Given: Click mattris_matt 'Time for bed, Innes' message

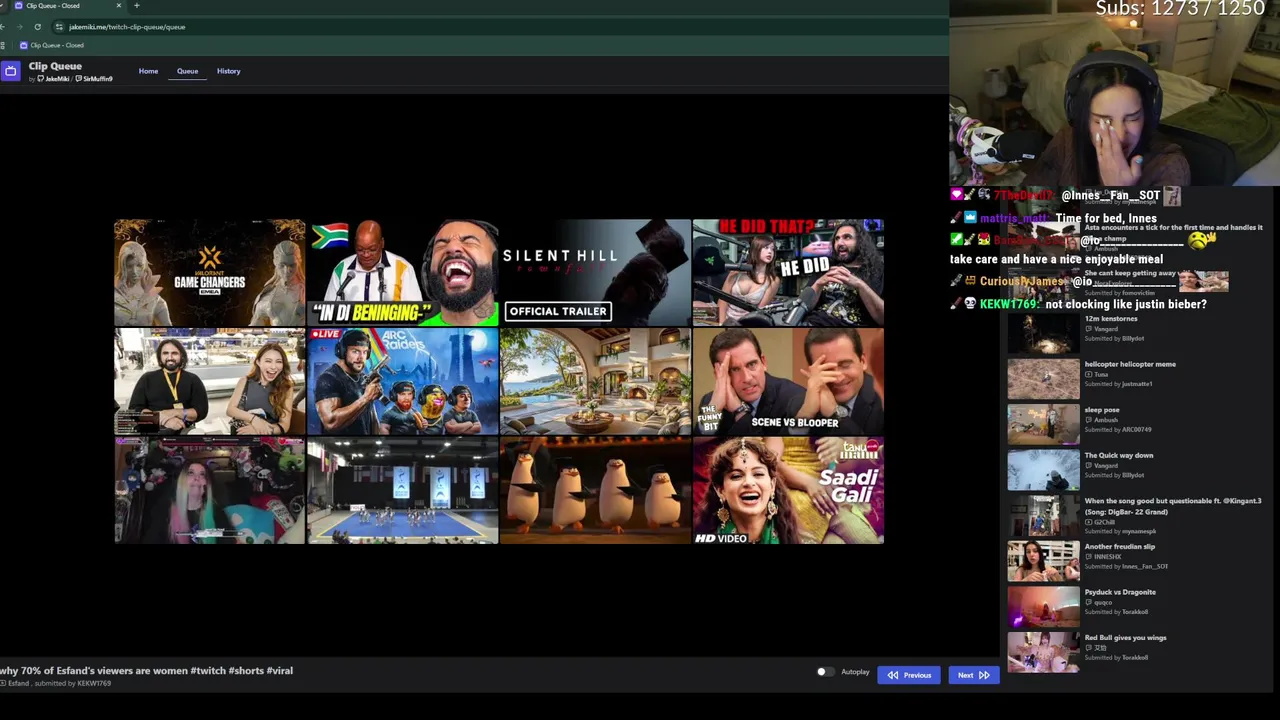Looking at the screenshot, I should (1055, 218).
